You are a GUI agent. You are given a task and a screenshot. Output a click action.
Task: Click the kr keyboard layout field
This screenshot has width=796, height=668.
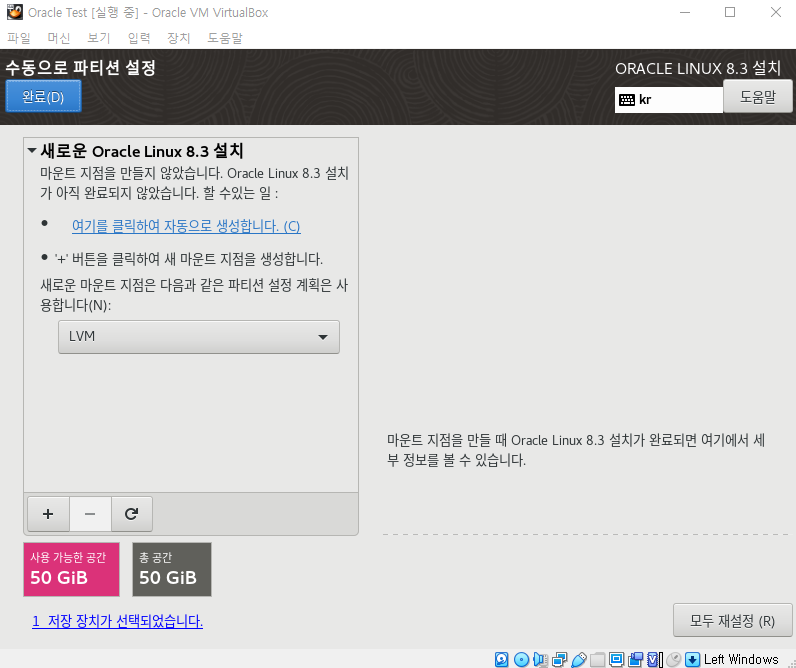click(669, 99)
